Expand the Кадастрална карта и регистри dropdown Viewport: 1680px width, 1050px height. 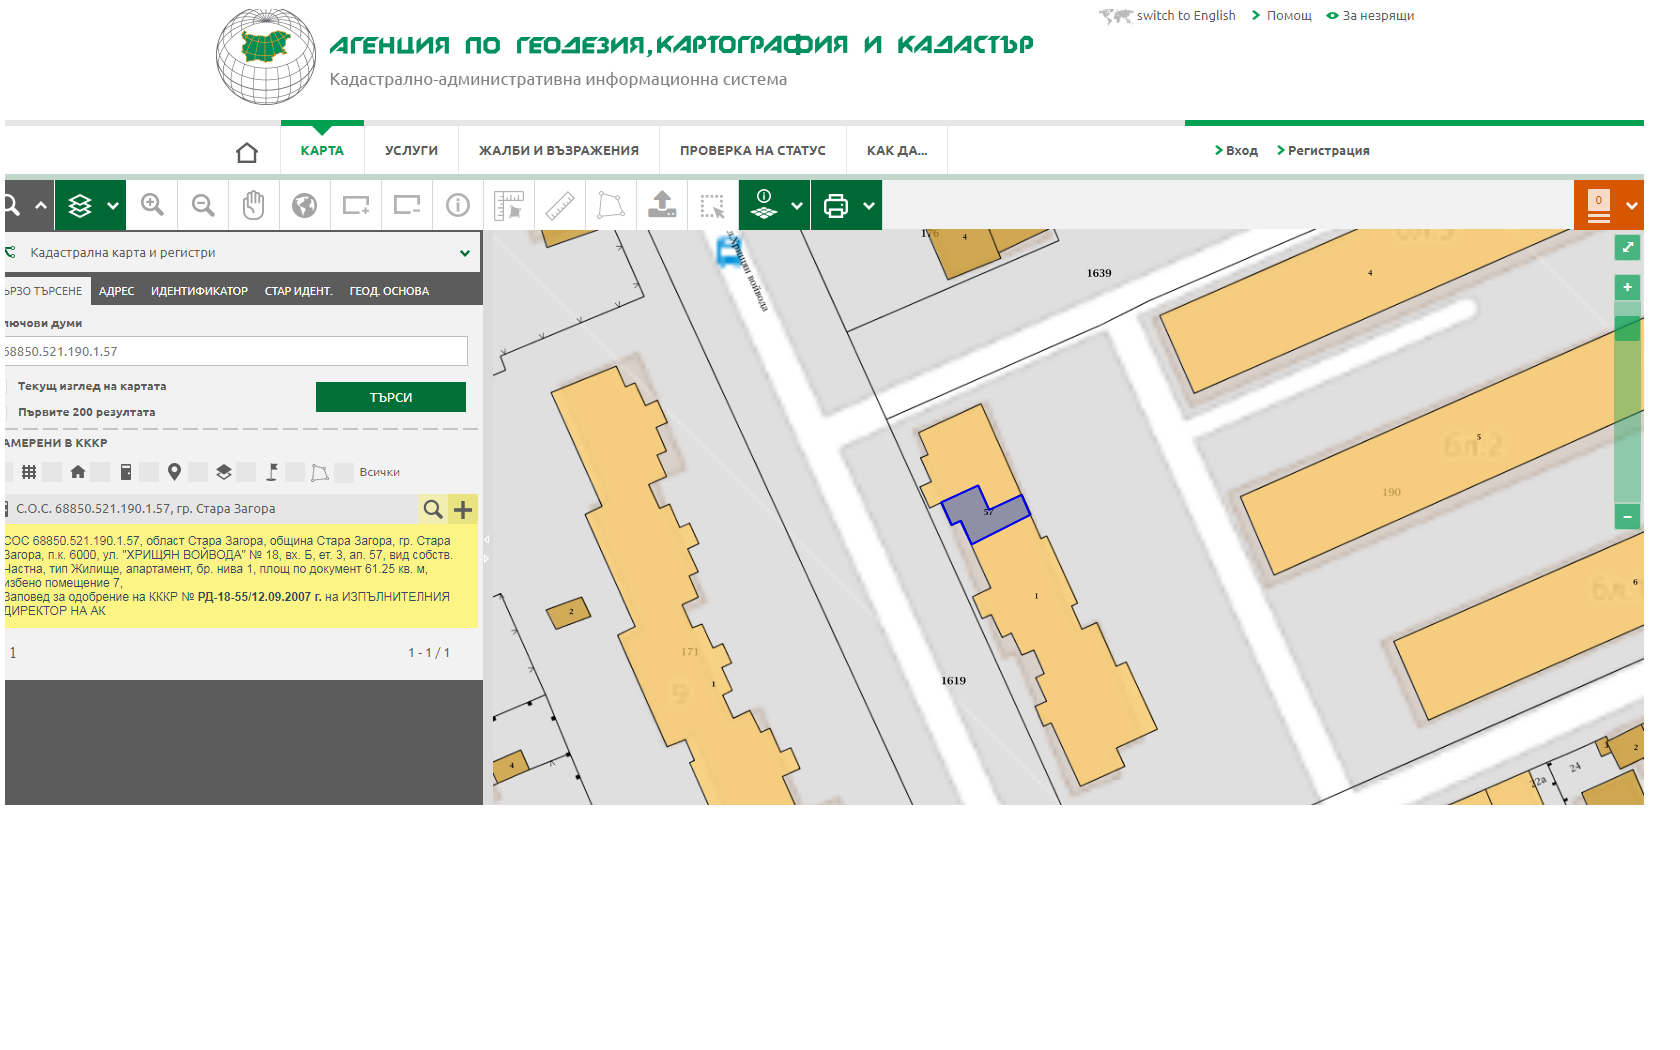[464, 253]
